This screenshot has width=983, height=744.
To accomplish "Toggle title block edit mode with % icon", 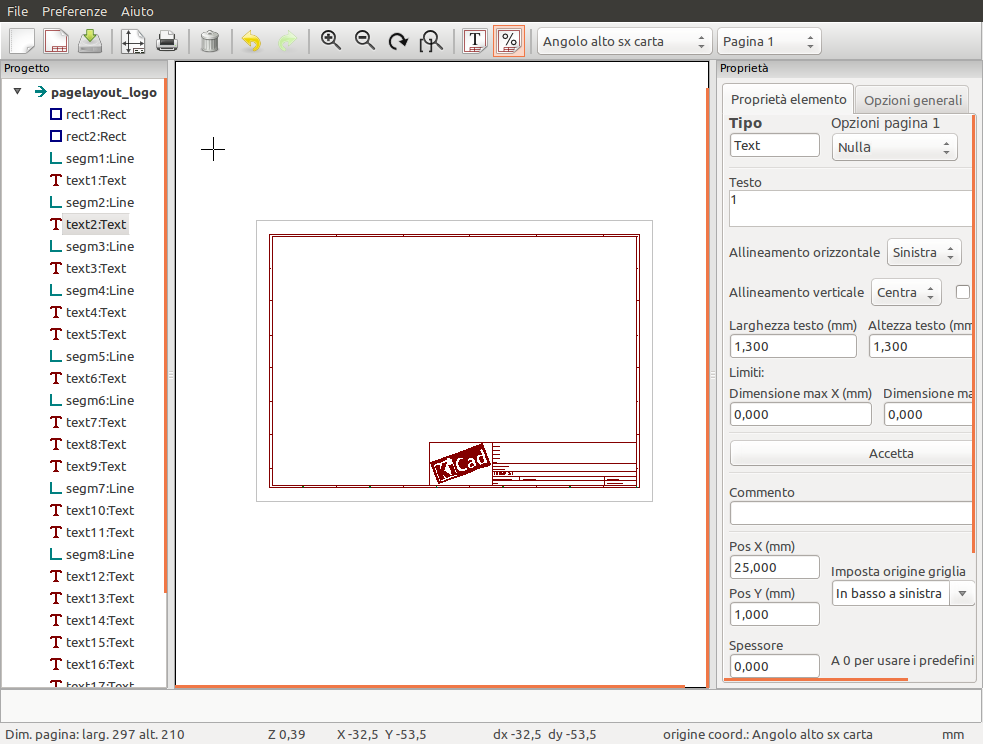I will [509, 42].
